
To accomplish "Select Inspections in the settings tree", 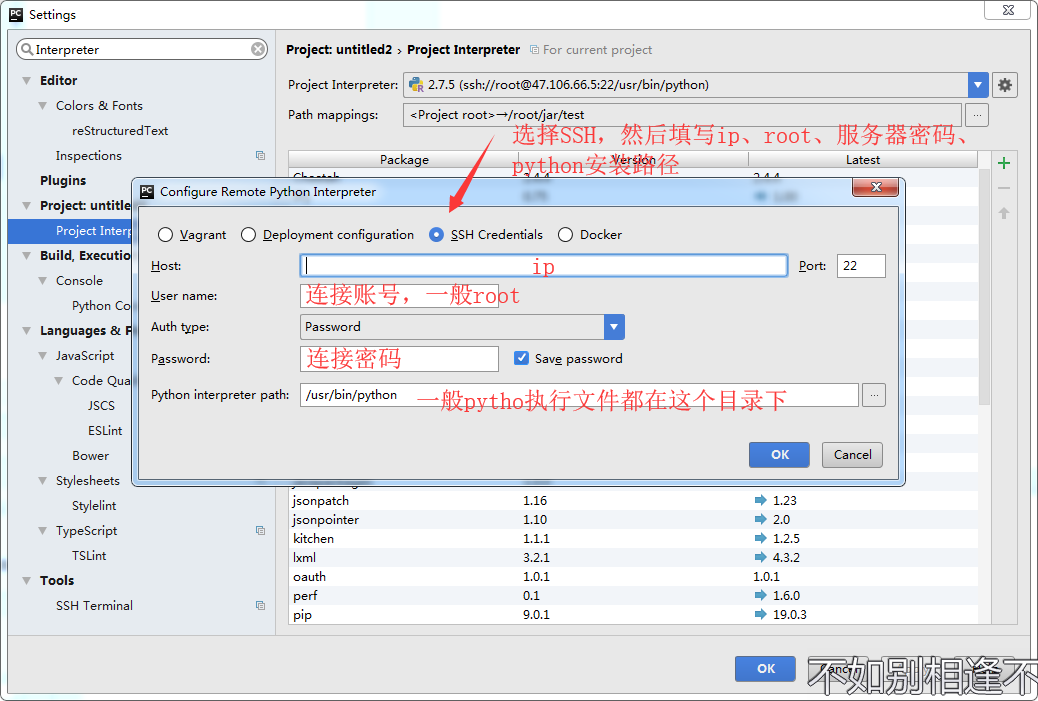I will coord(89,156).
